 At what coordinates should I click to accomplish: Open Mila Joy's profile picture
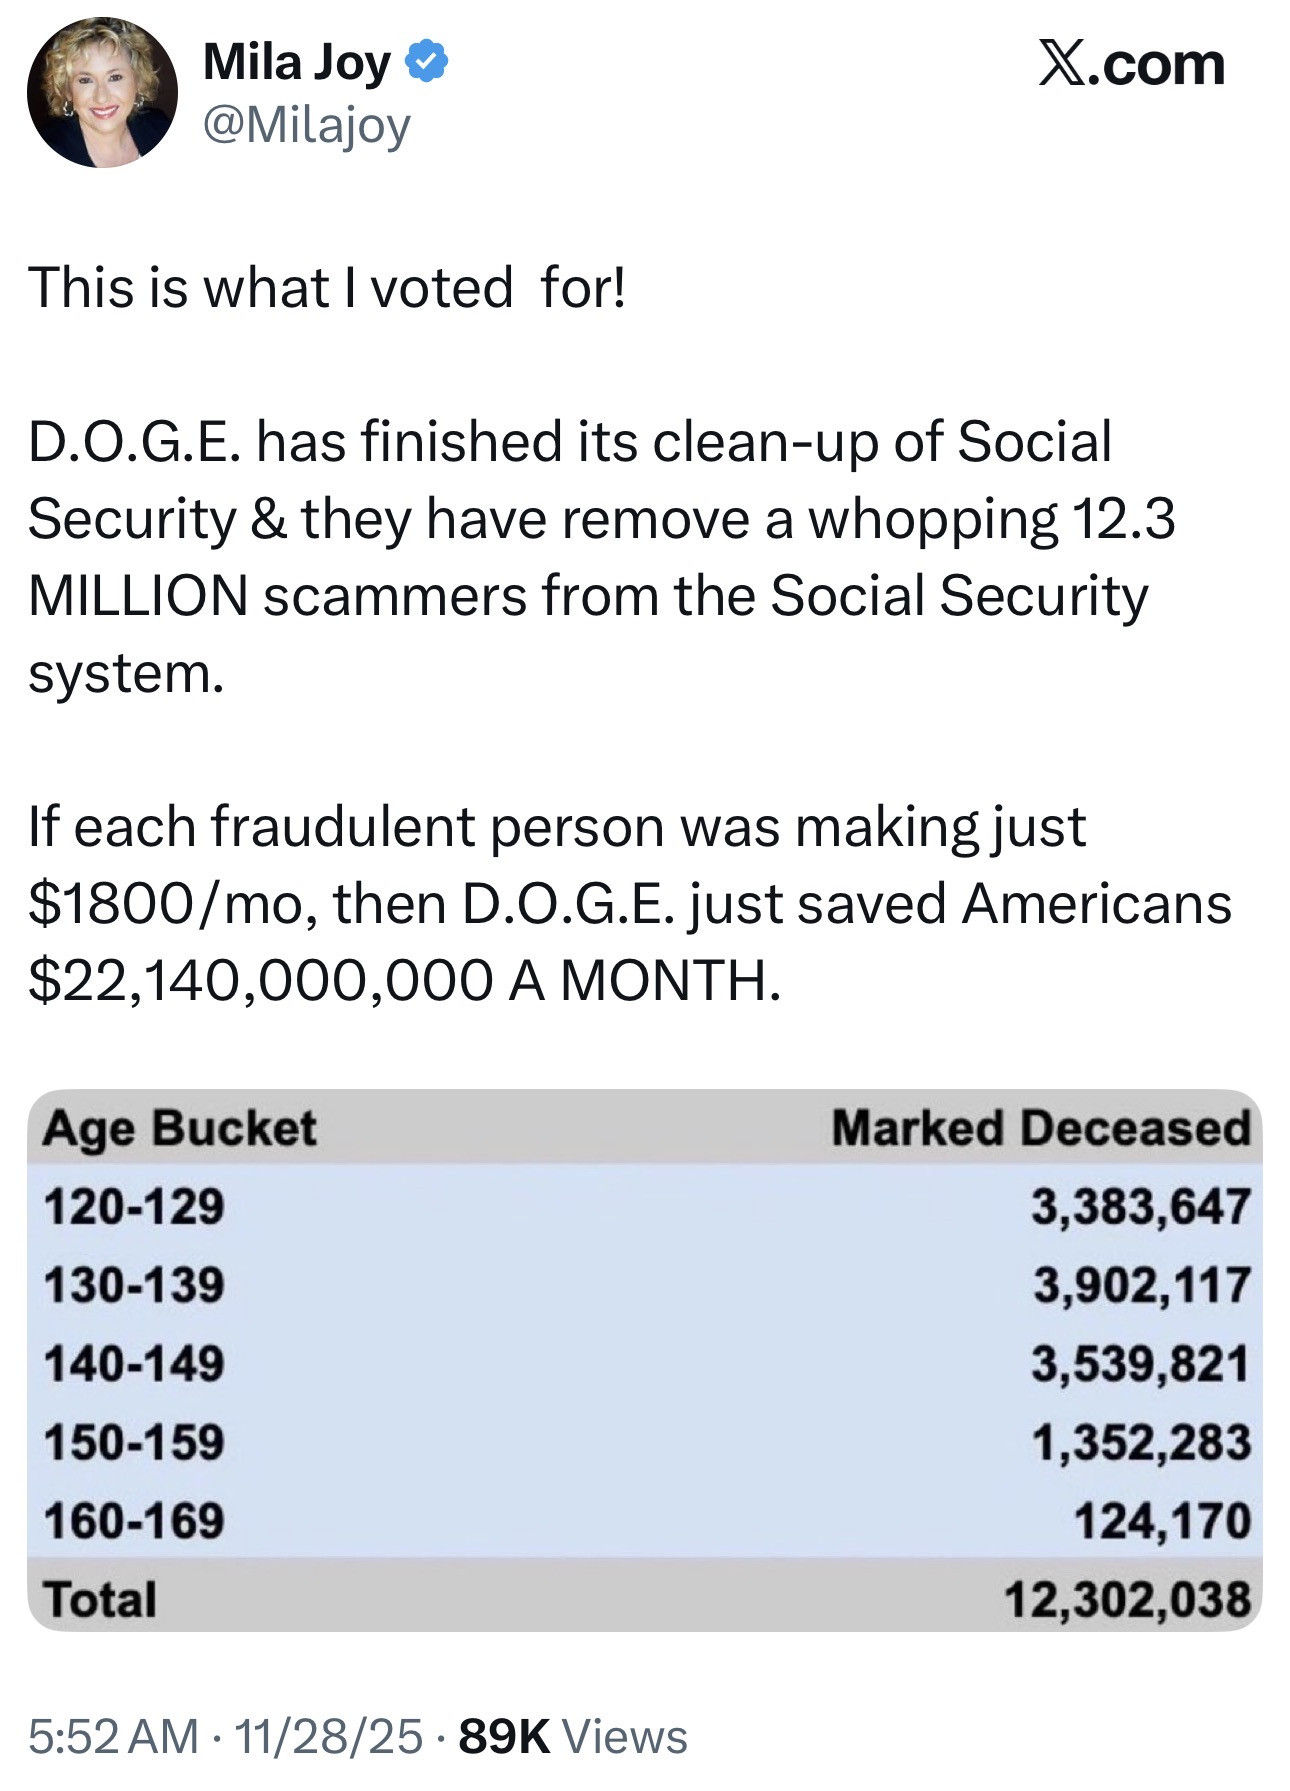102,92
